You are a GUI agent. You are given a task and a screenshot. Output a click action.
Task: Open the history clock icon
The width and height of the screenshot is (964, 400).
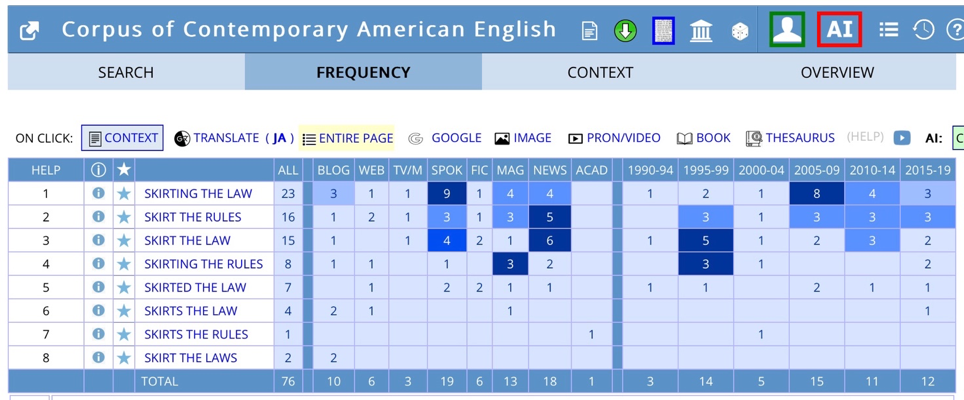[923, 29]
